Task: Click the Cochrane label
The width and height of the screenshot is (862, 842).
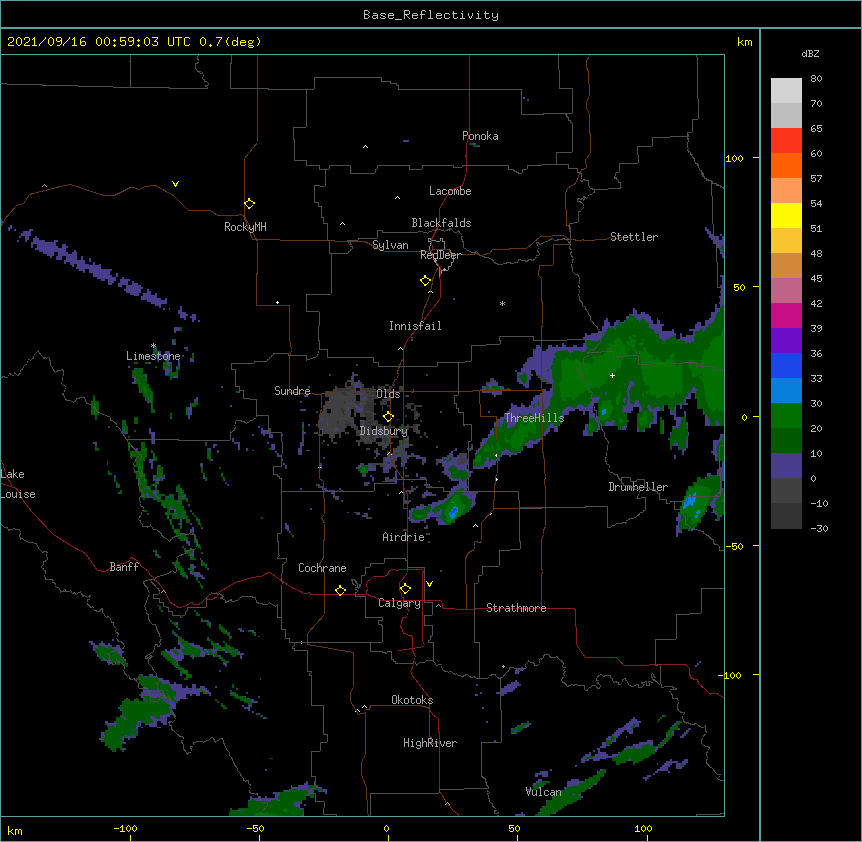Action: click(322, 568)
